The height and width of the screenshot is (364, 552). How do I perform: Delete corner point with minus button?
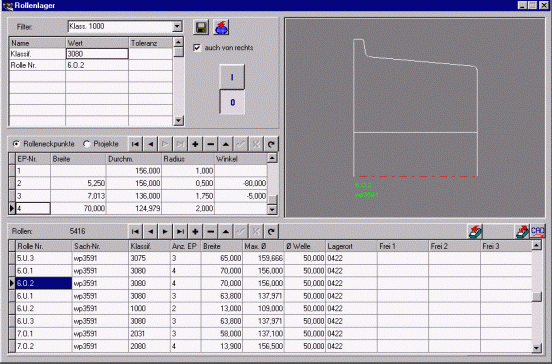(211, 144)
